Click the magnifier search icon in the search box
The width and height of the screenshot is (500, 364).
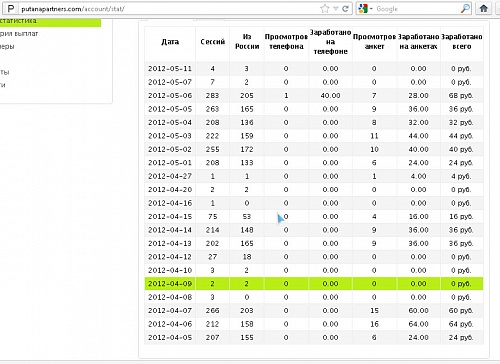click(x=465, y=9)
